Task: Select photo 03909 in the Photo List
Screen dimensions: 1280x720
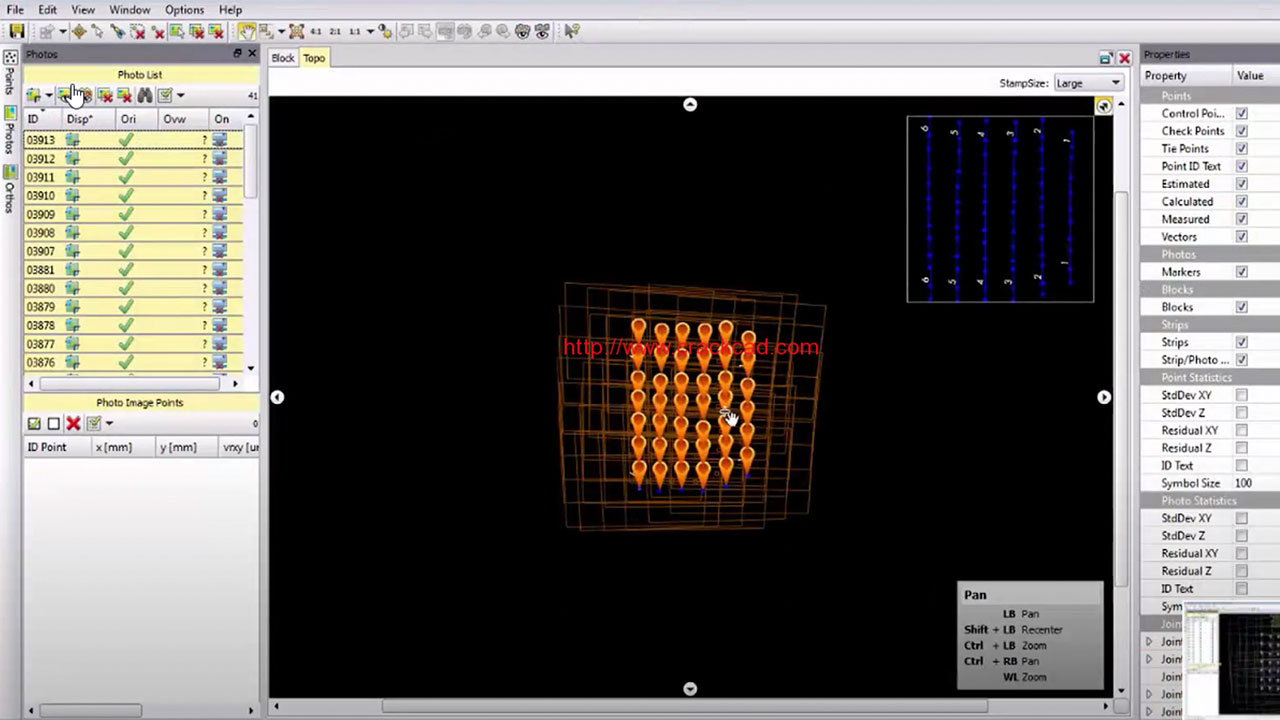Action: tap(41, 215)
